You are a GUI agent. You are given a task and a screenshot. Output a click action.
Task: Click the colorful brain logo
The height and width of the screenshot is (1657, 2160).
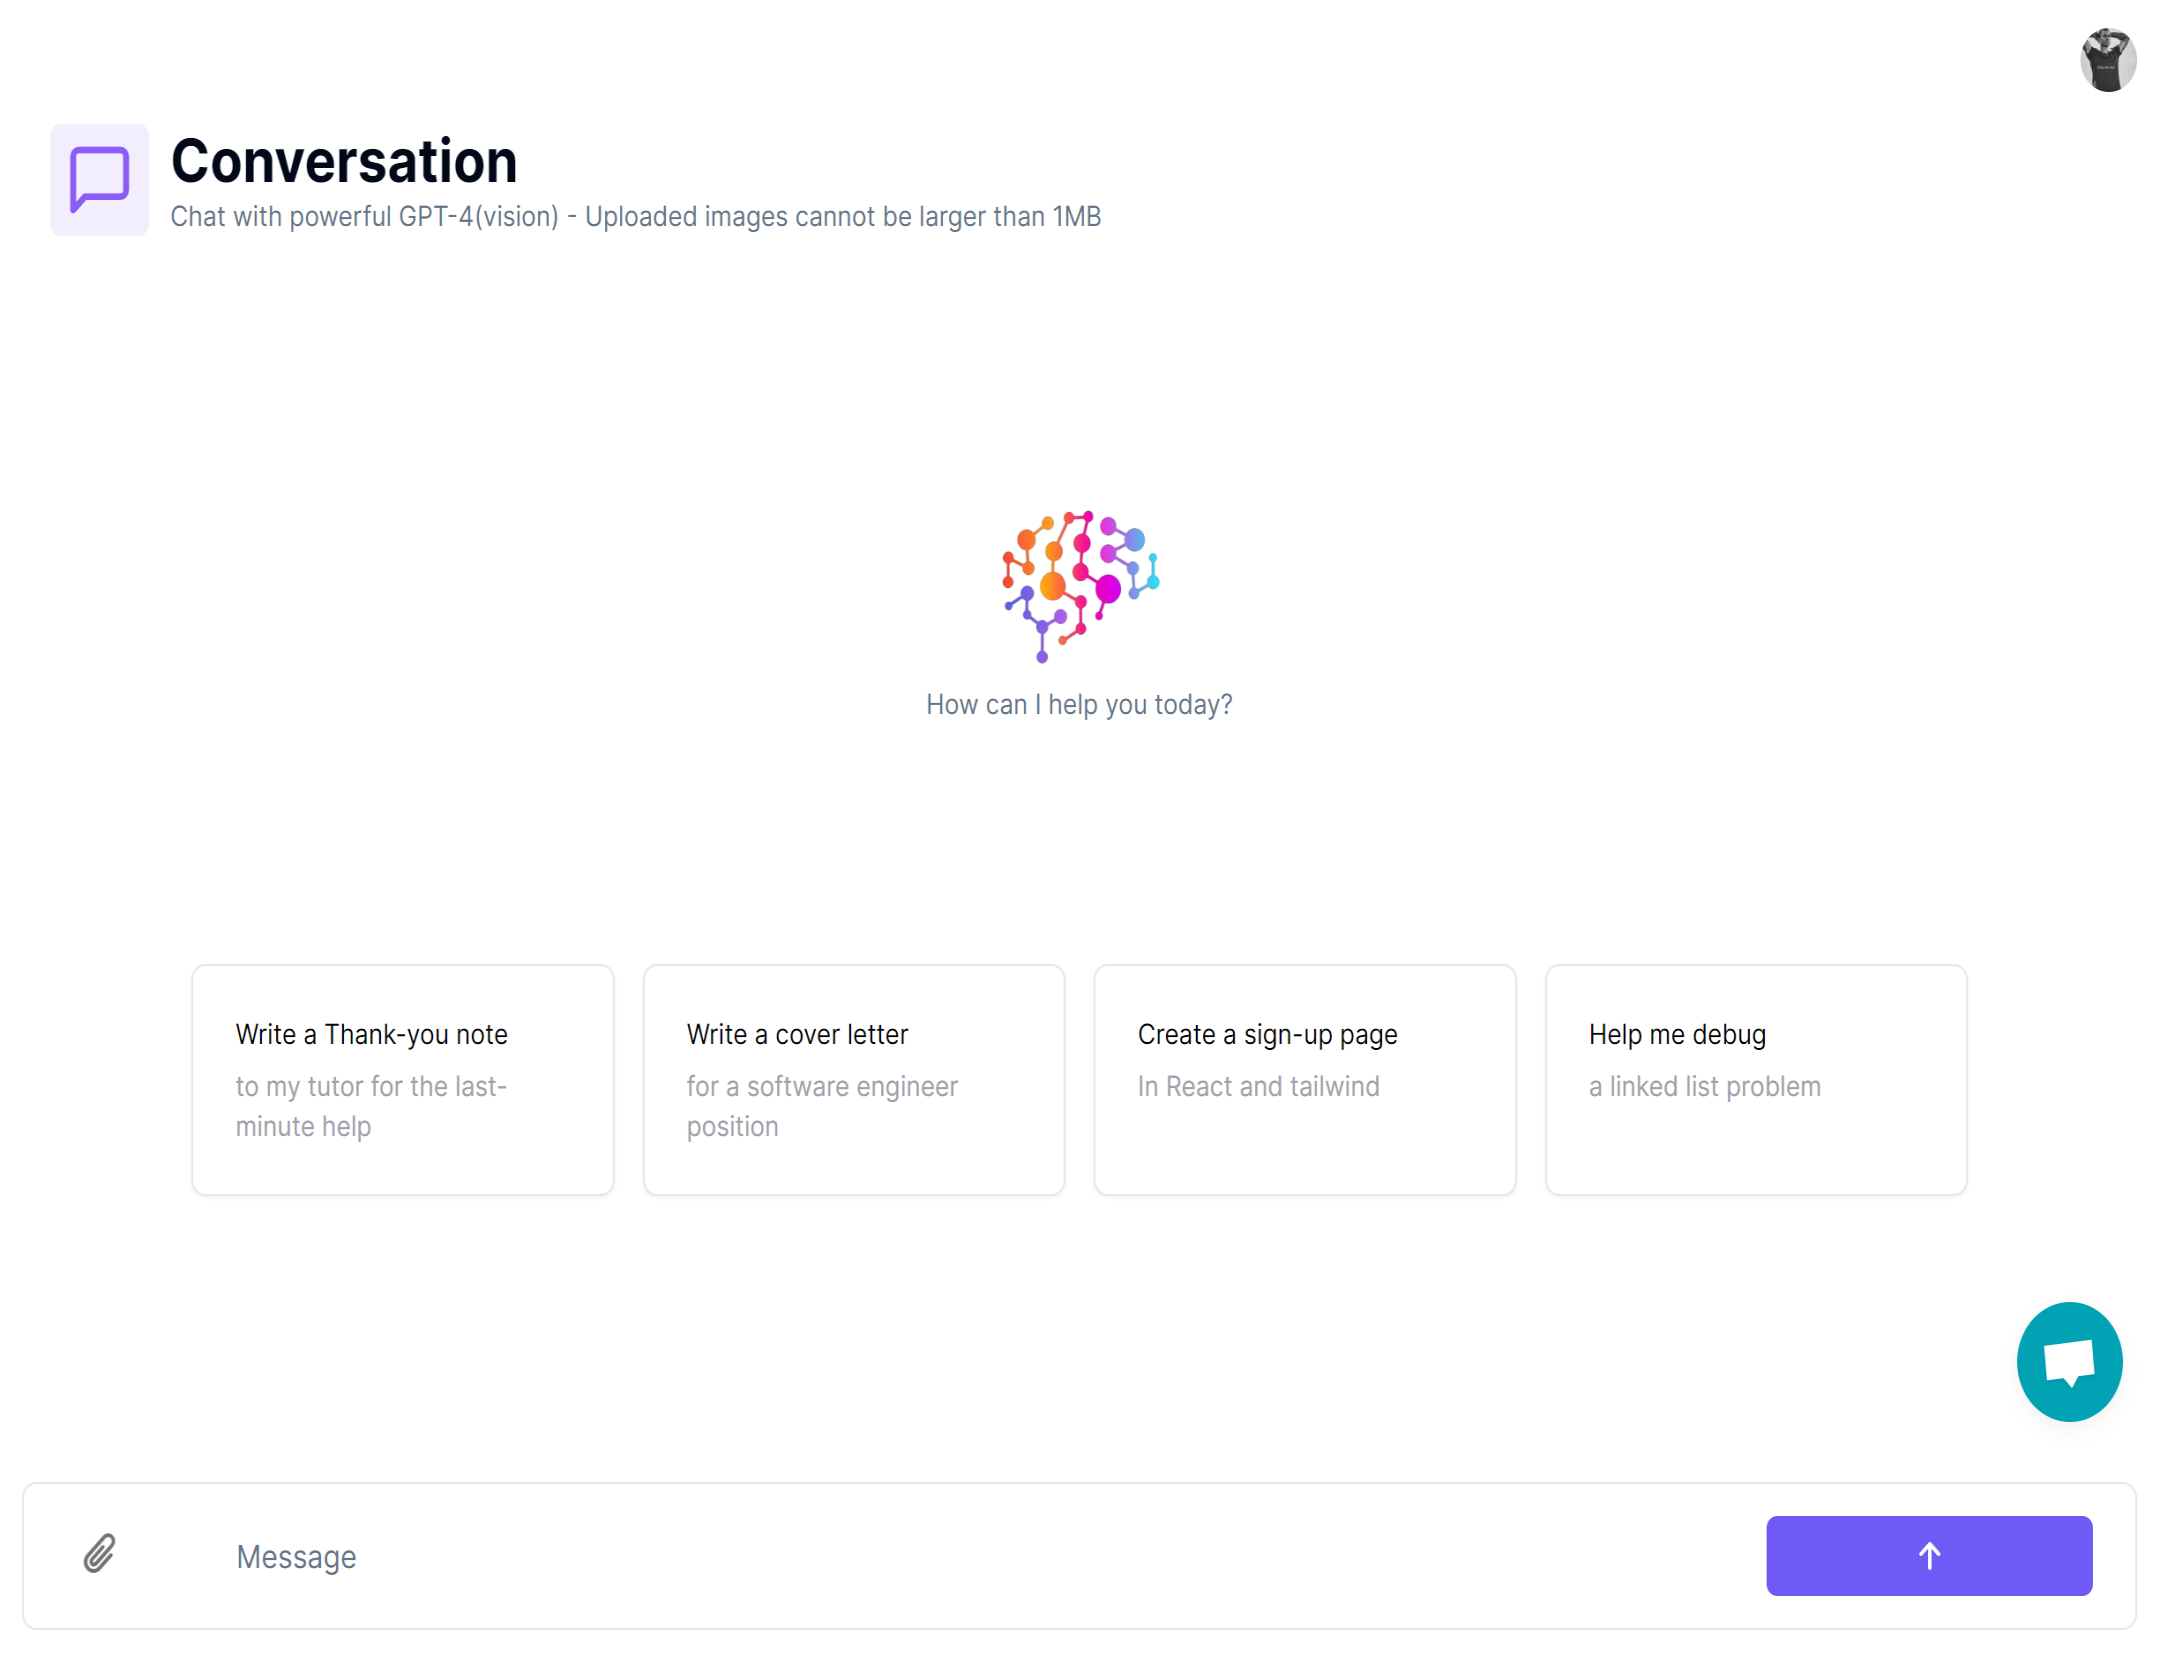(x=1080, y=585)
